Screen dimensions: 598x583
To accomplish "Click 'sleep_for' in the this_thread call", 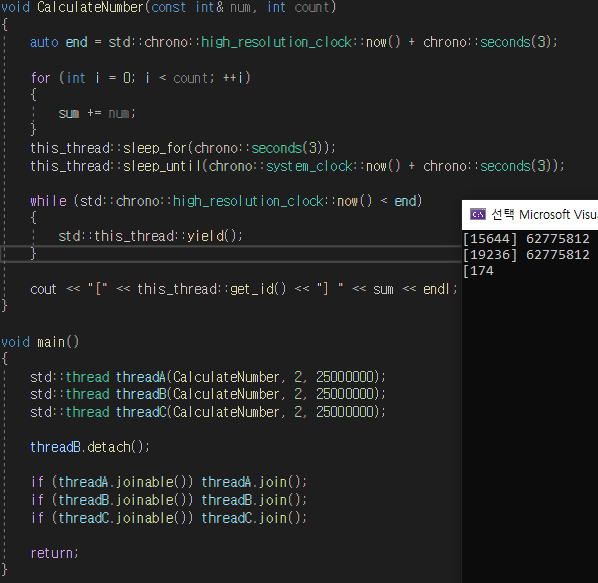I will tap(155, 148).
